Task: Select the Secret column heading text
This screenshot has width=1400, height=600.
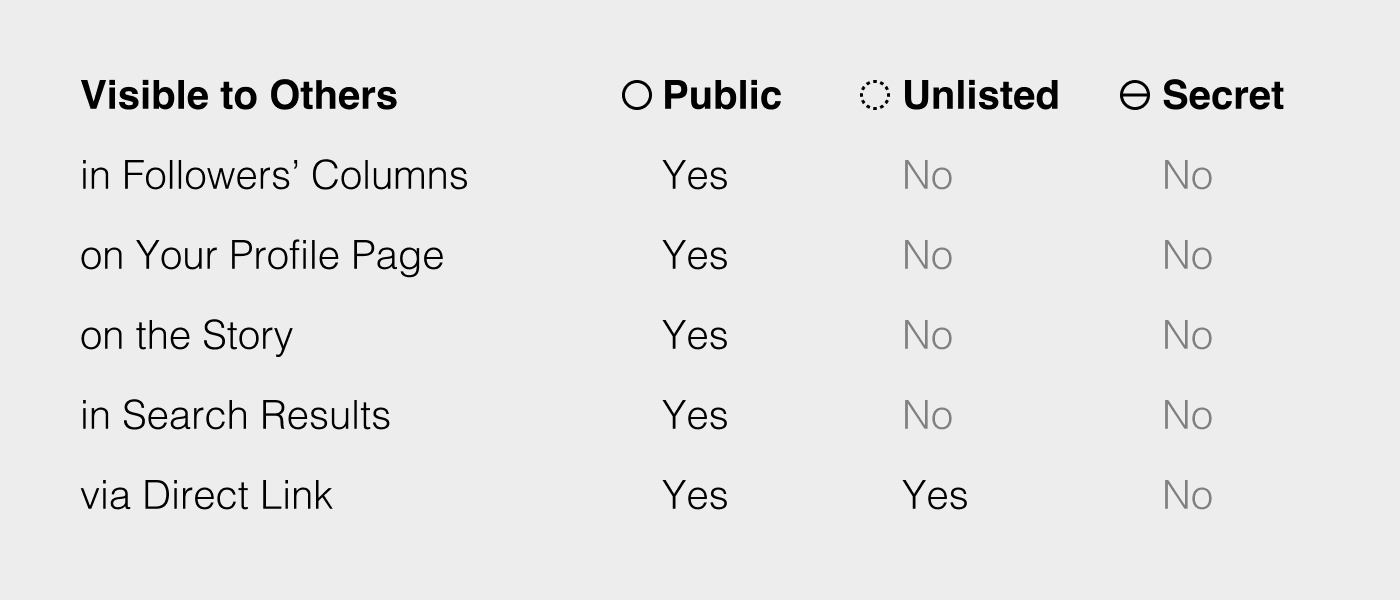Action: tap(1222, 96)
